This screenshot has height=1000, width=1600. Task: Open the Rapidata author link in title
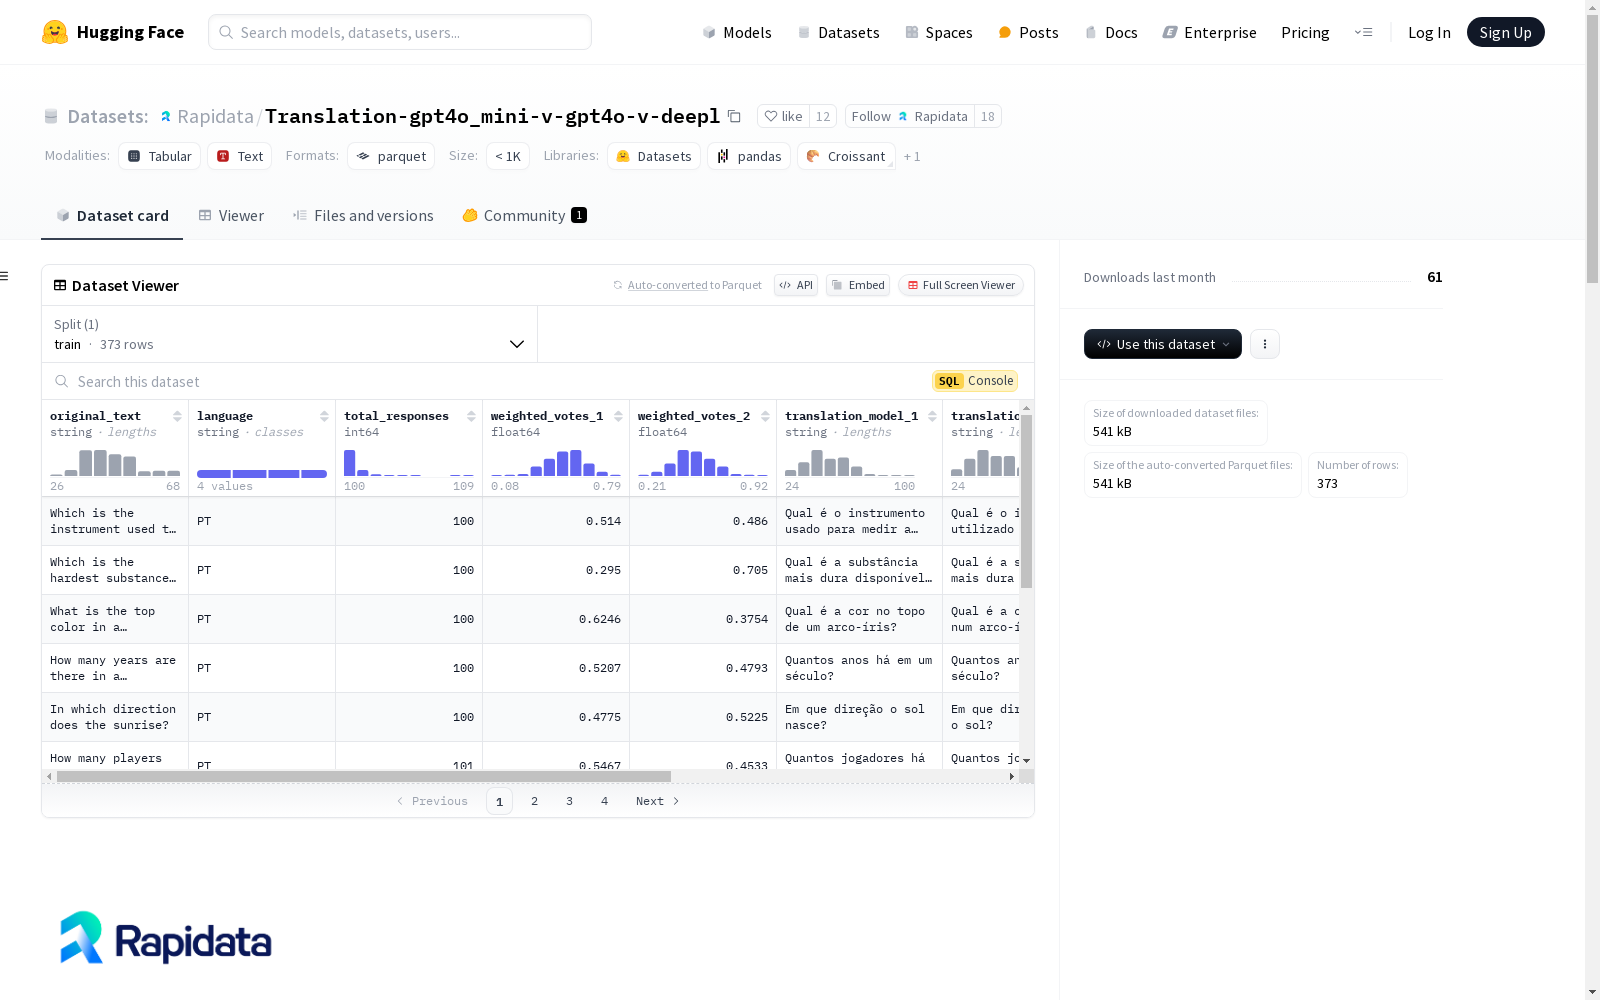pos(216,116)
